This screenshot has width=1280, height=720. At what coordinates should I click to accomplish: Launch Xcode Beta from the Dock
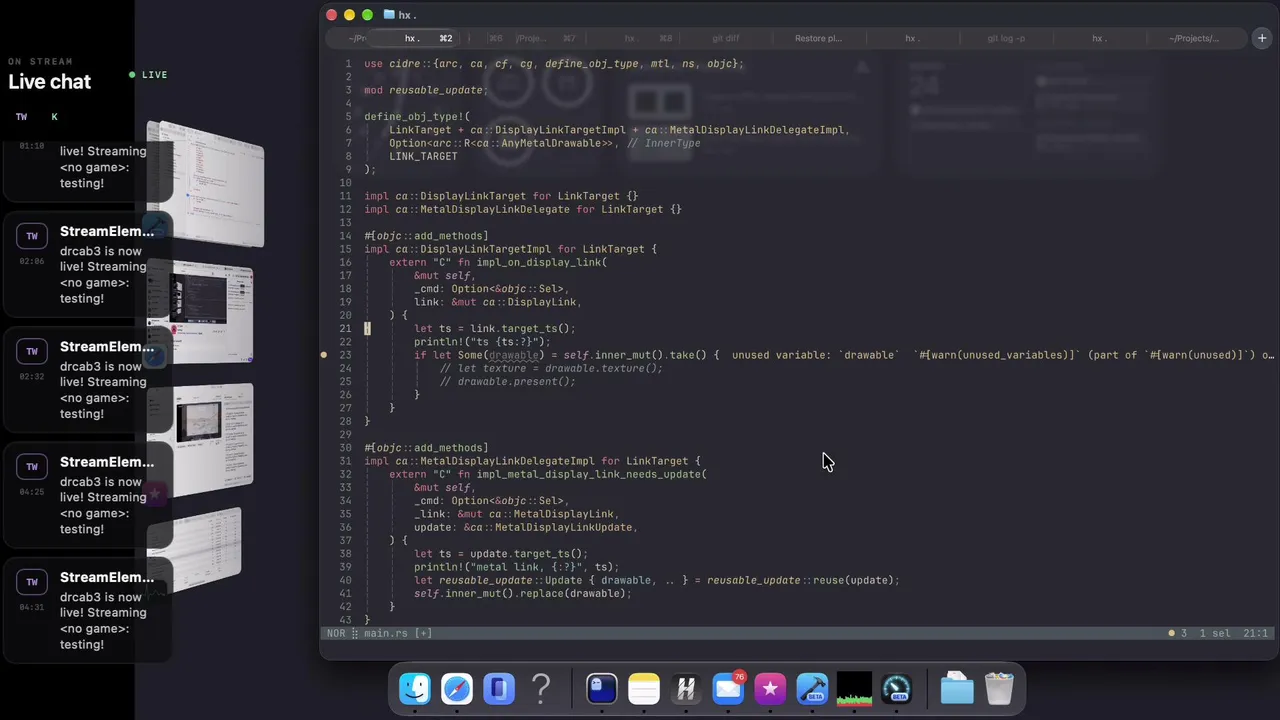[812, 689]
